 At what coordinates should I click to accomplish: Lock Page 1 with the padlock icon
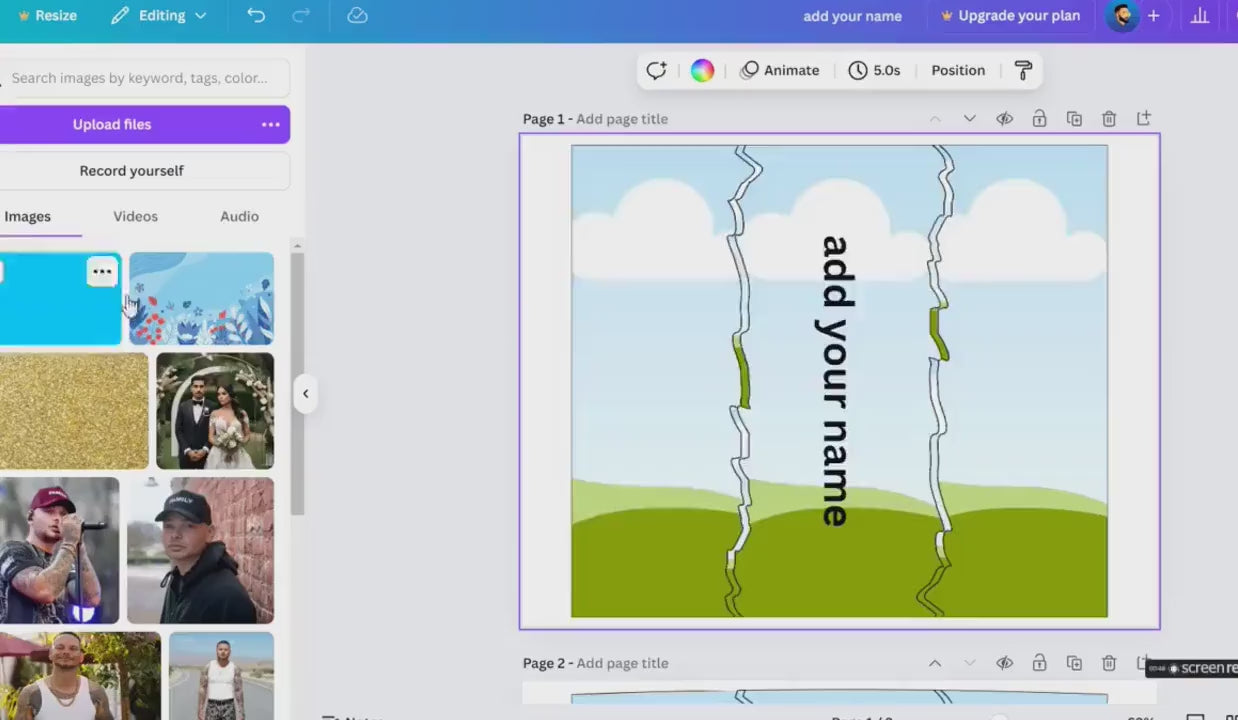point(1039,119)
